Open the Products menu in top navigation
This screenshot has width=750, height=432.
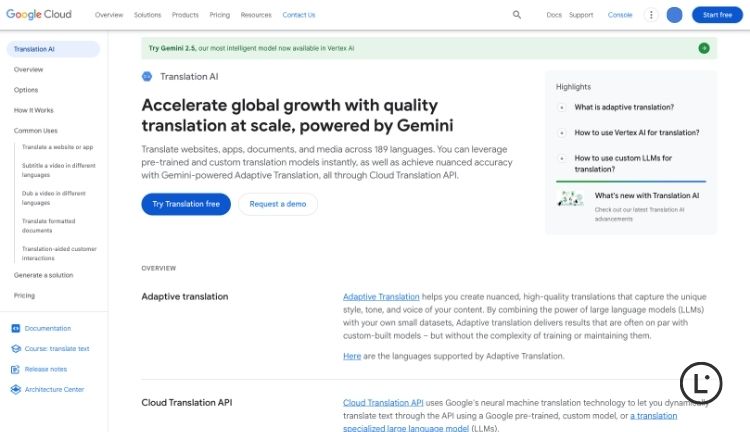point(185,15)
